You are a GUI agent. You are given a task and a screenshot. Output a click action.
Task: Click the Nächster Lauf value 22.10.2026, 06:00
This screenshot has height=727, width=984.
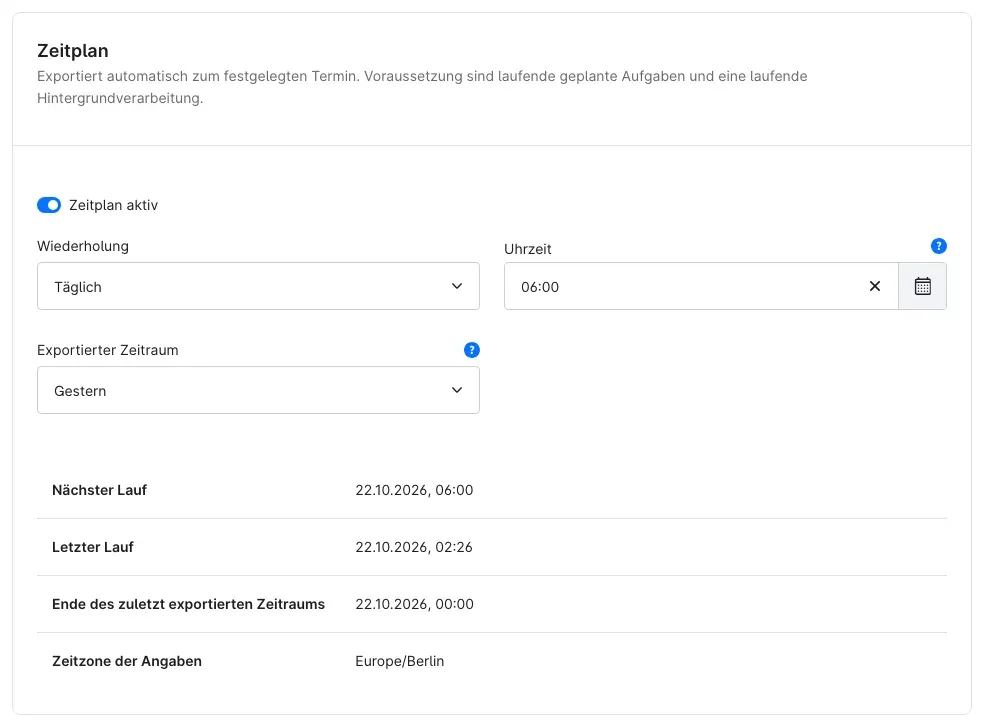414,490
